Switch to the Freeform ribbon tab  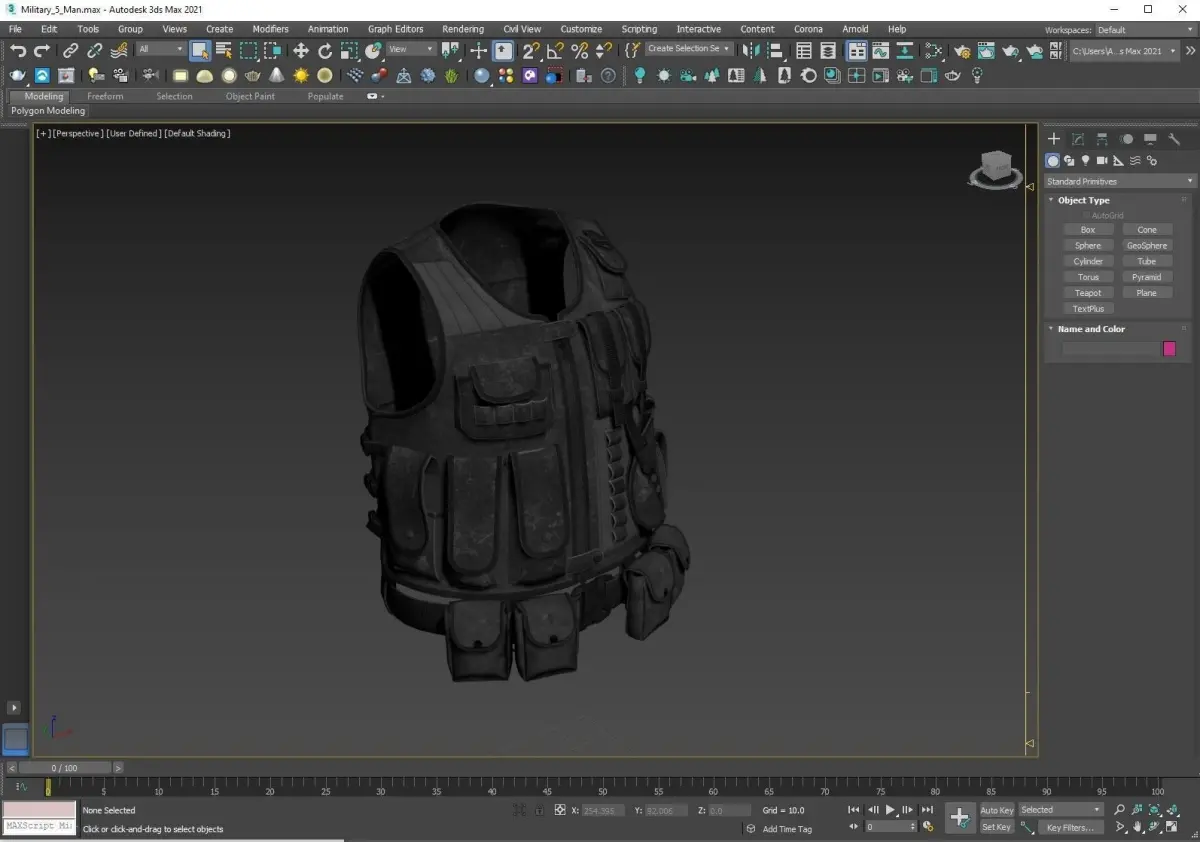click(x=105, y=96)
